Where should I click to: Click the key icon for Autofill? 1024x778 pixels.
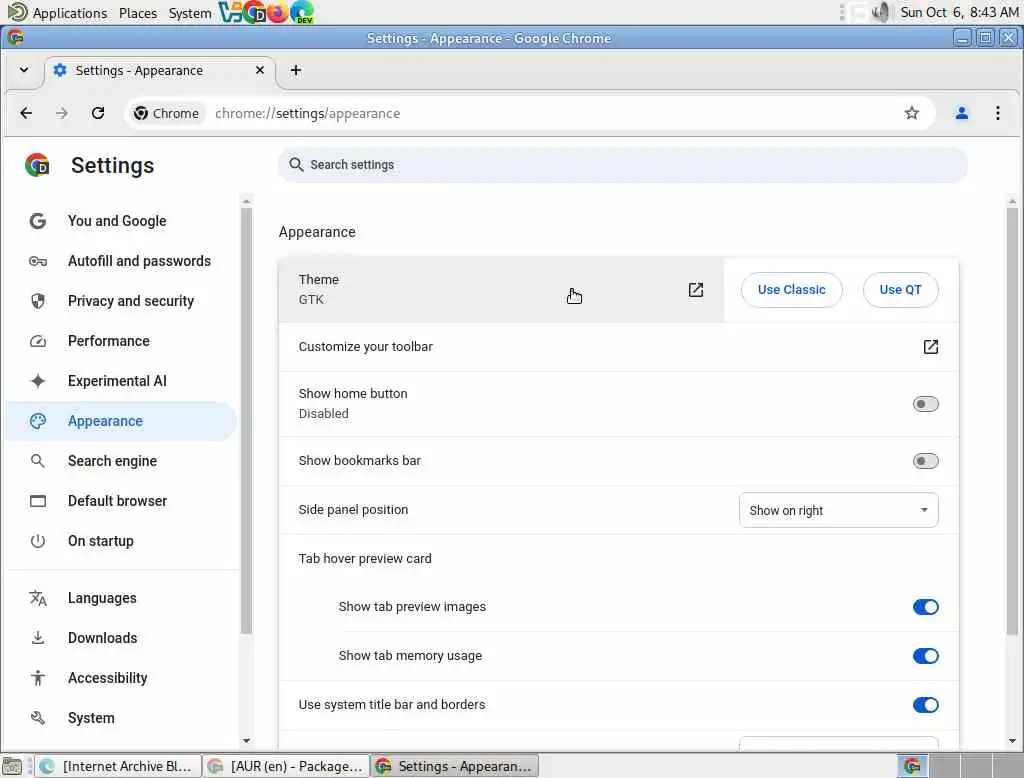click(x=38, y=261)
